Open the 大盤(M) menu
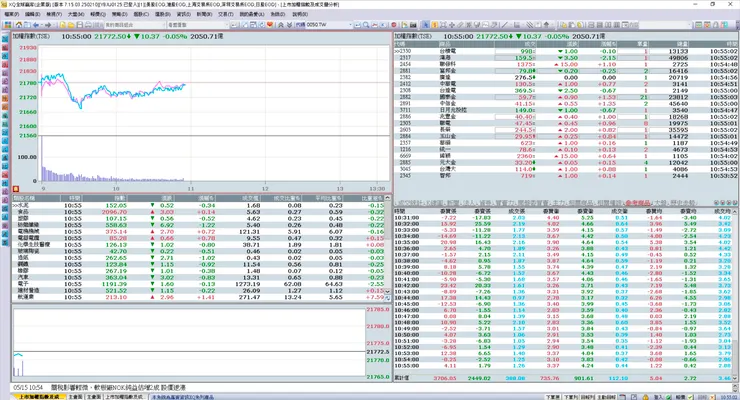 [x=76, y=14]
